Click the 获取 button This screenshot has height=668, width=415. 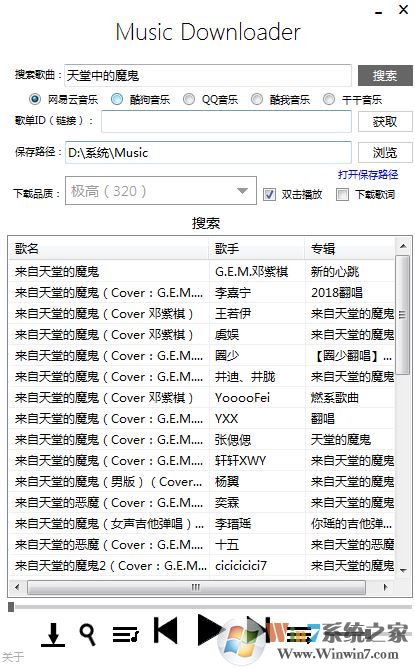click(385, 122)
